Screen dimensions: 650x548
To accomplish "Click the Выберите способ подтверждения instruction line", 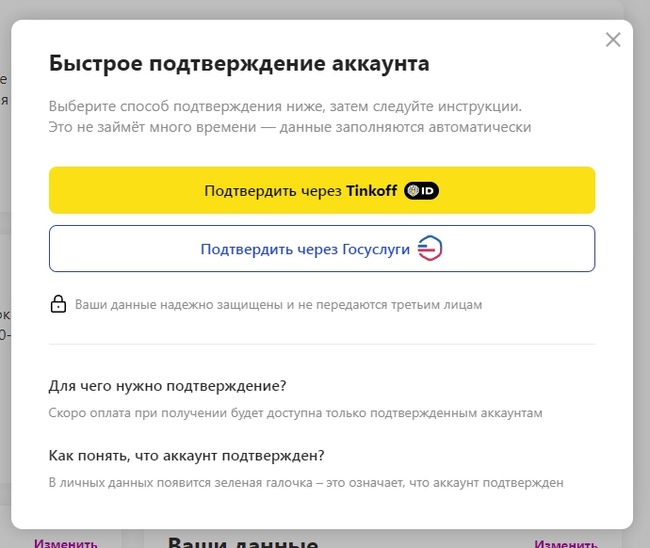I will (285, 106).
